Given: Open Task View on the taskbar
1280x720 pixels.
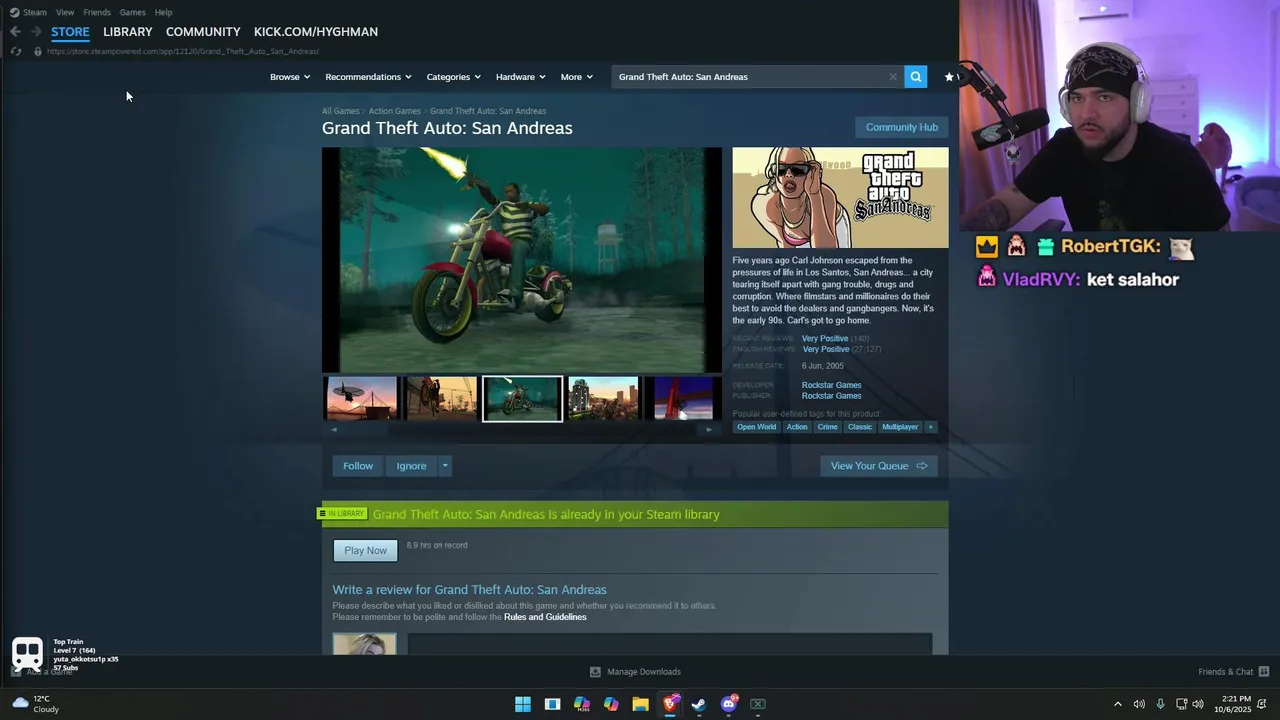Looking at the screenshot, I should [552, 704].
